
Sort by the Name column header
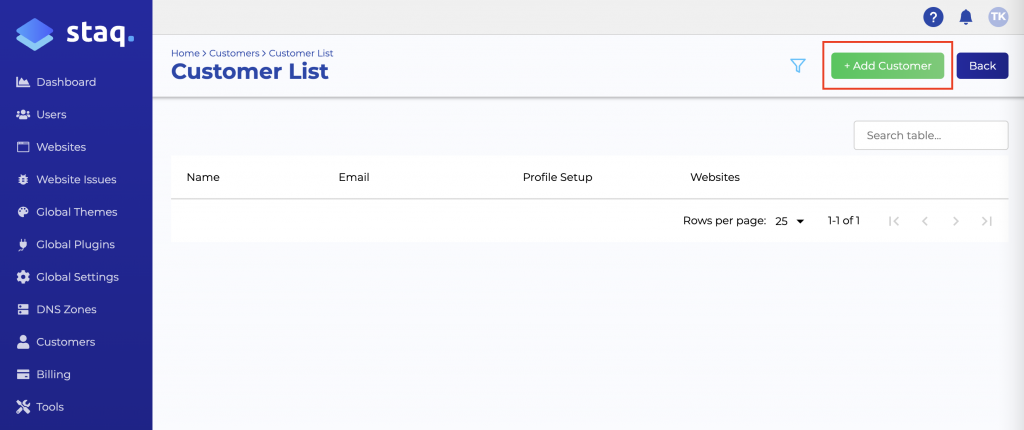[203, 177]
